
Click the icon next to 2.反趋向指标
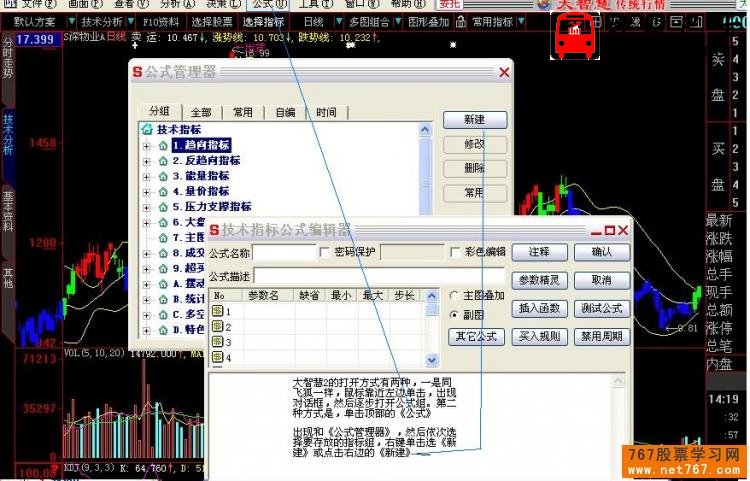pos(163,160)
